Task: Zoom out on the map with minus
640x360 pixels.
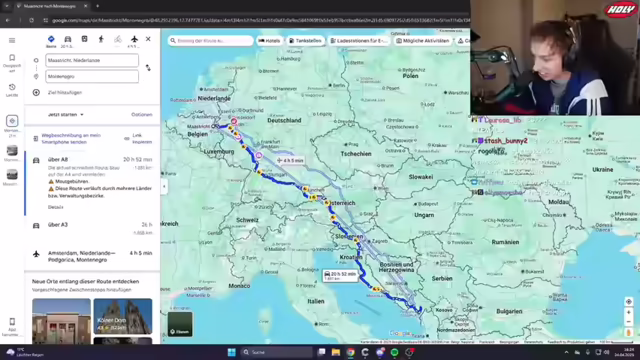Action: [x=629, y=322]
